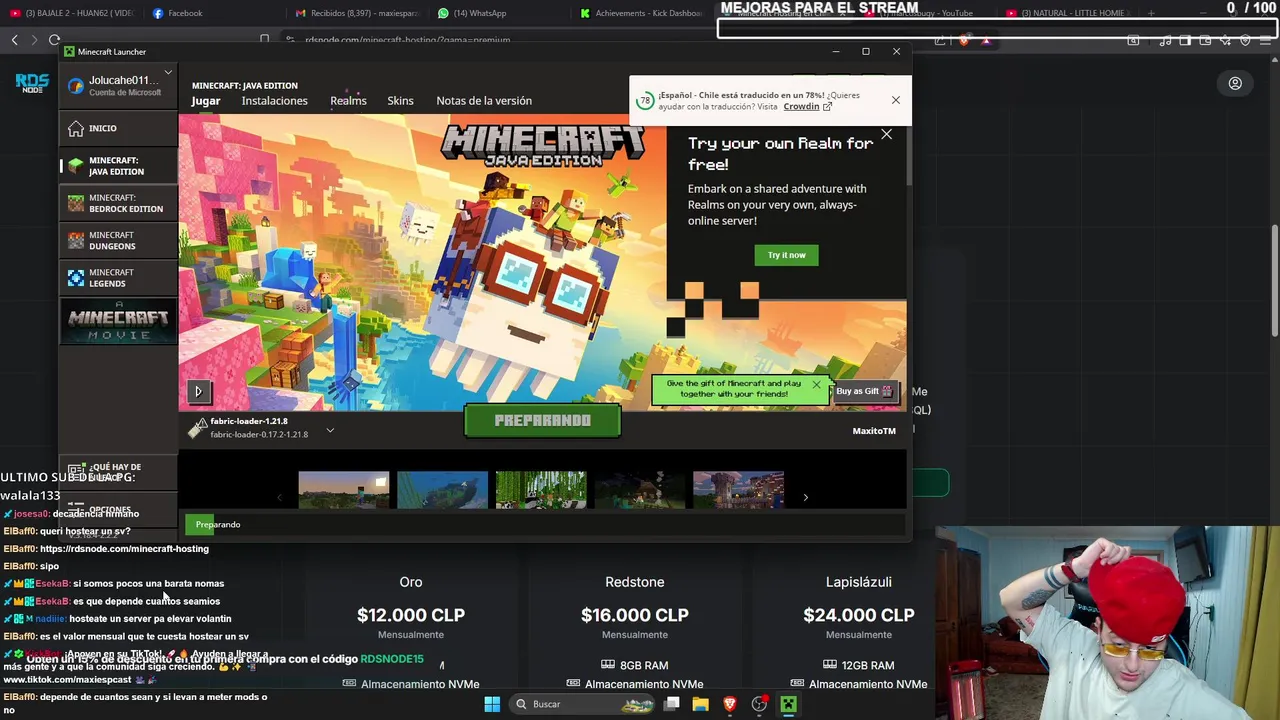Dismiss the Español Chile translation notice
This screenshot has width=1280, height=720.
pos(895,100)
